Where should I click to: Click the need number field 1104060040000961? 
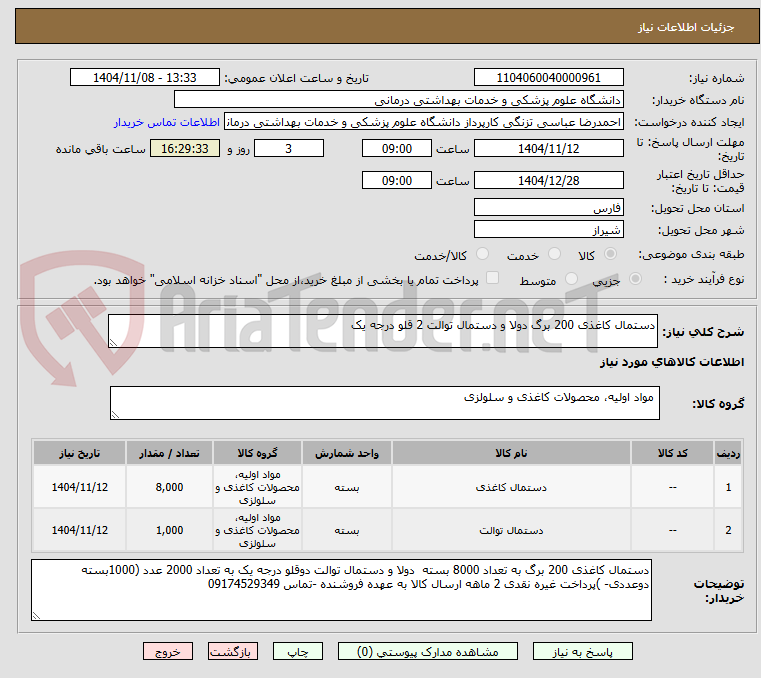click(x=548, y=78)
